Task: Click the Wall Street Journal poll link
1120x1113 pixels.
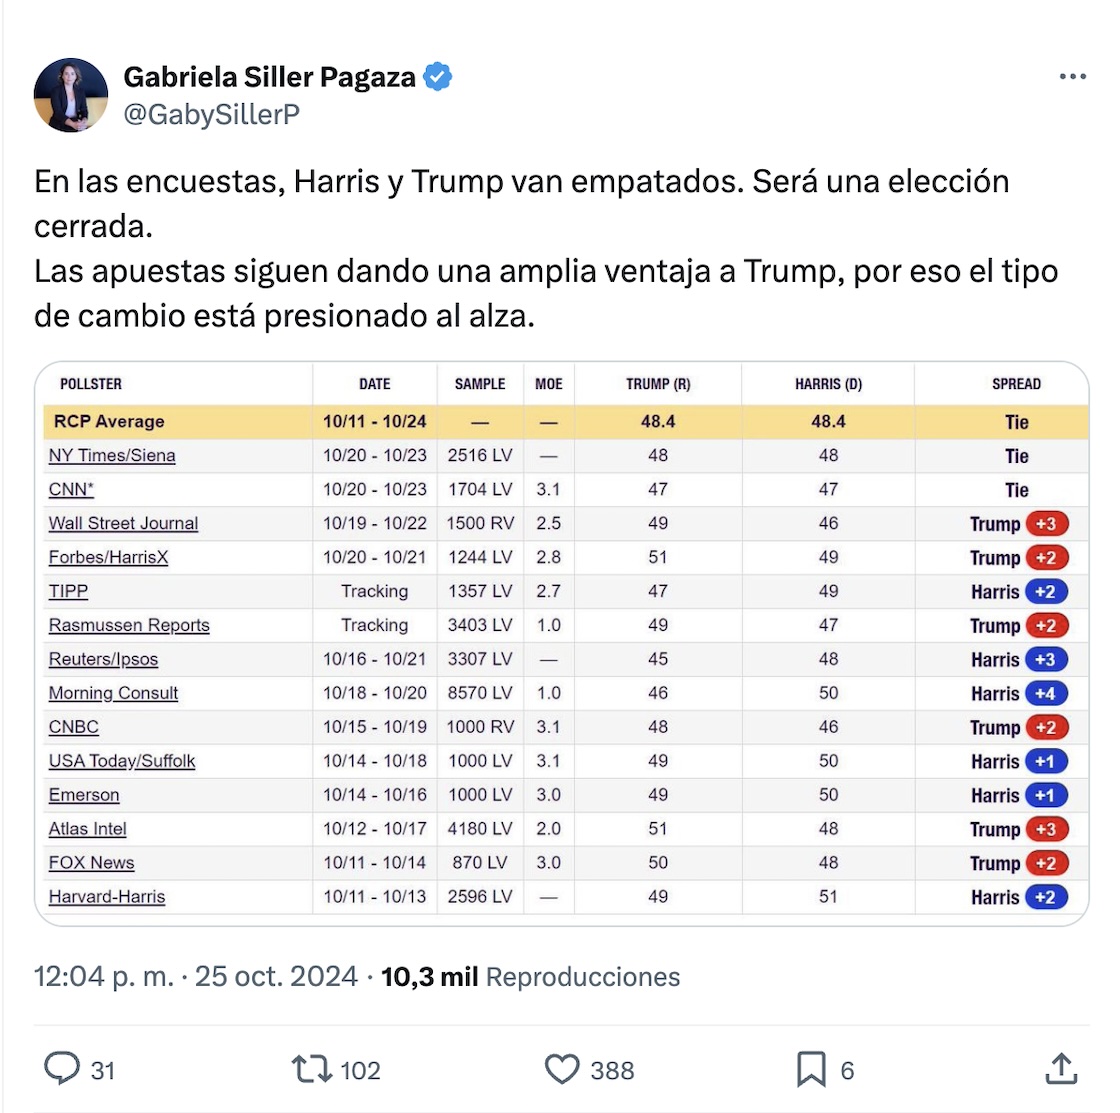Action: point(123,523)
